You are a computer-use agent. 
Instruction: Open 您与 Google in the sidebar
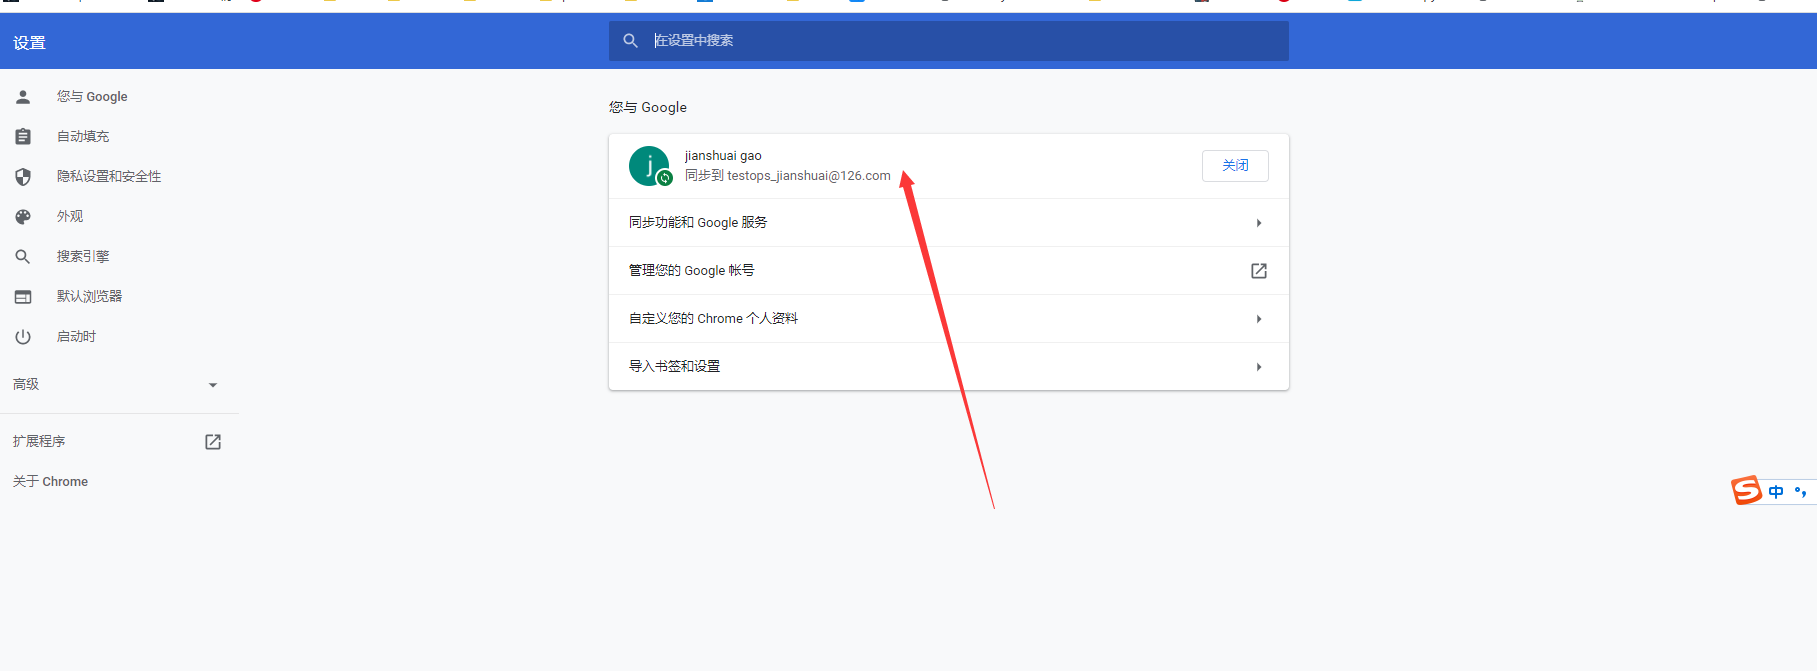coord(92,97)
